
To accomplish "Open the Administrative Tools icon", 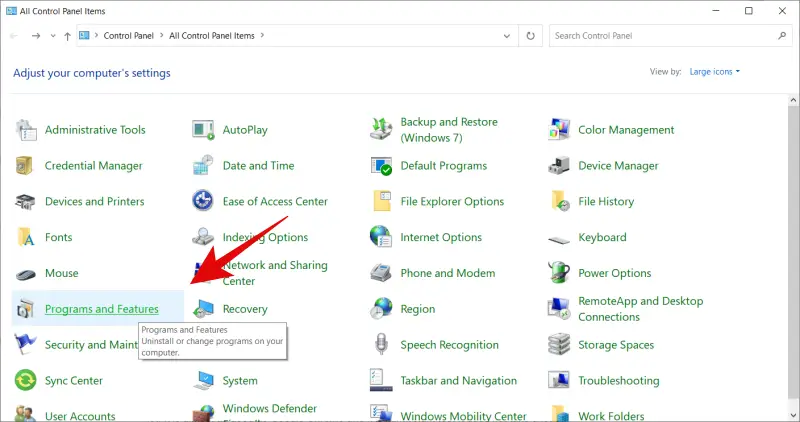I will (x=26, y=130).
